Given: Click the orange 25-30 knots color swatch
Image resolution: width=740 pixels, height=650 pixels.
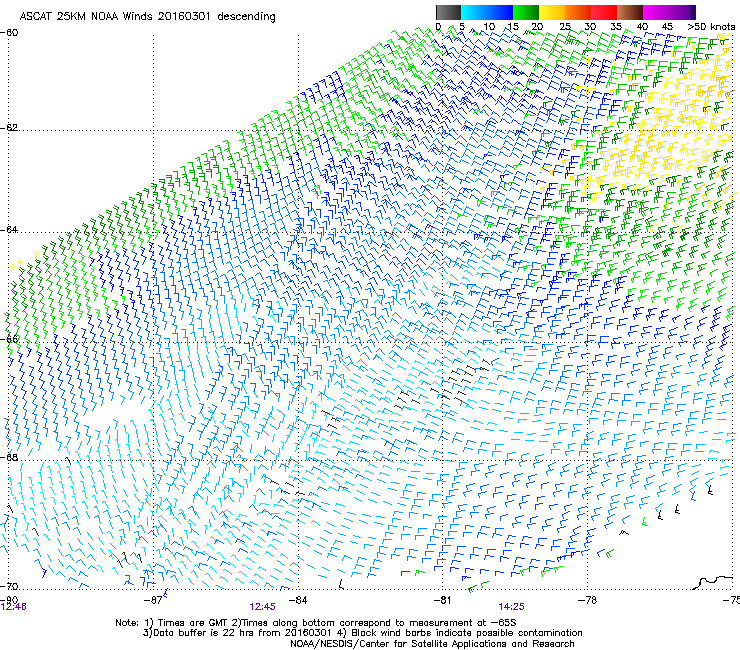Looking at the screenshot, I should 578,12.
